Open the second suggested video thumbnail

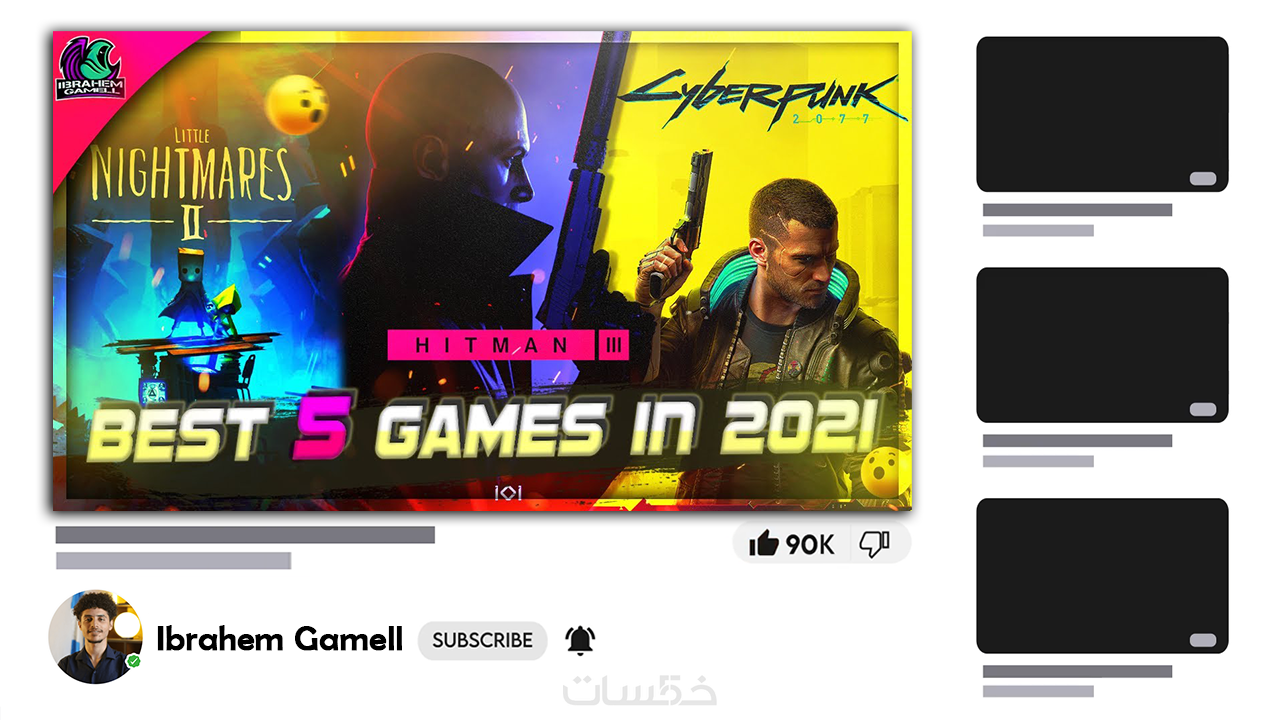tap(1102, 345)
